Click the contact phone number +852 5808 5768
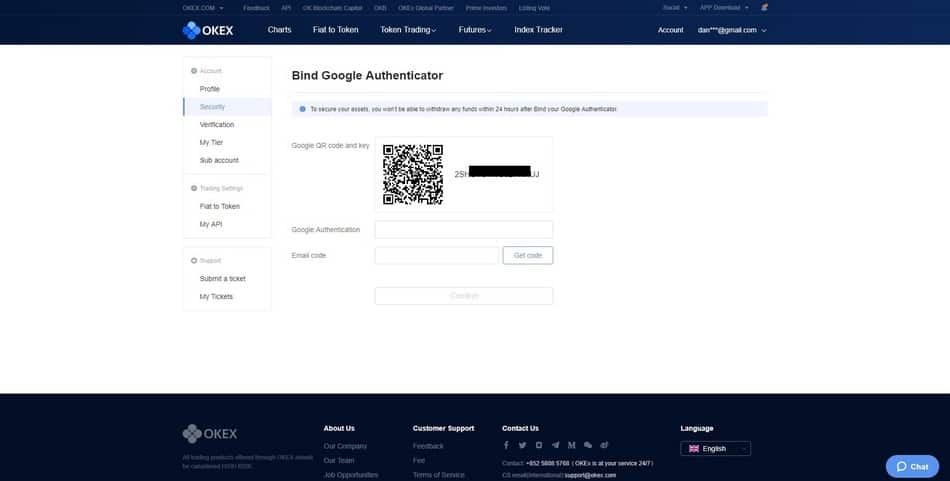Image resolution: width=950 pixels, height=481 pixels. [x=548, y=463]
